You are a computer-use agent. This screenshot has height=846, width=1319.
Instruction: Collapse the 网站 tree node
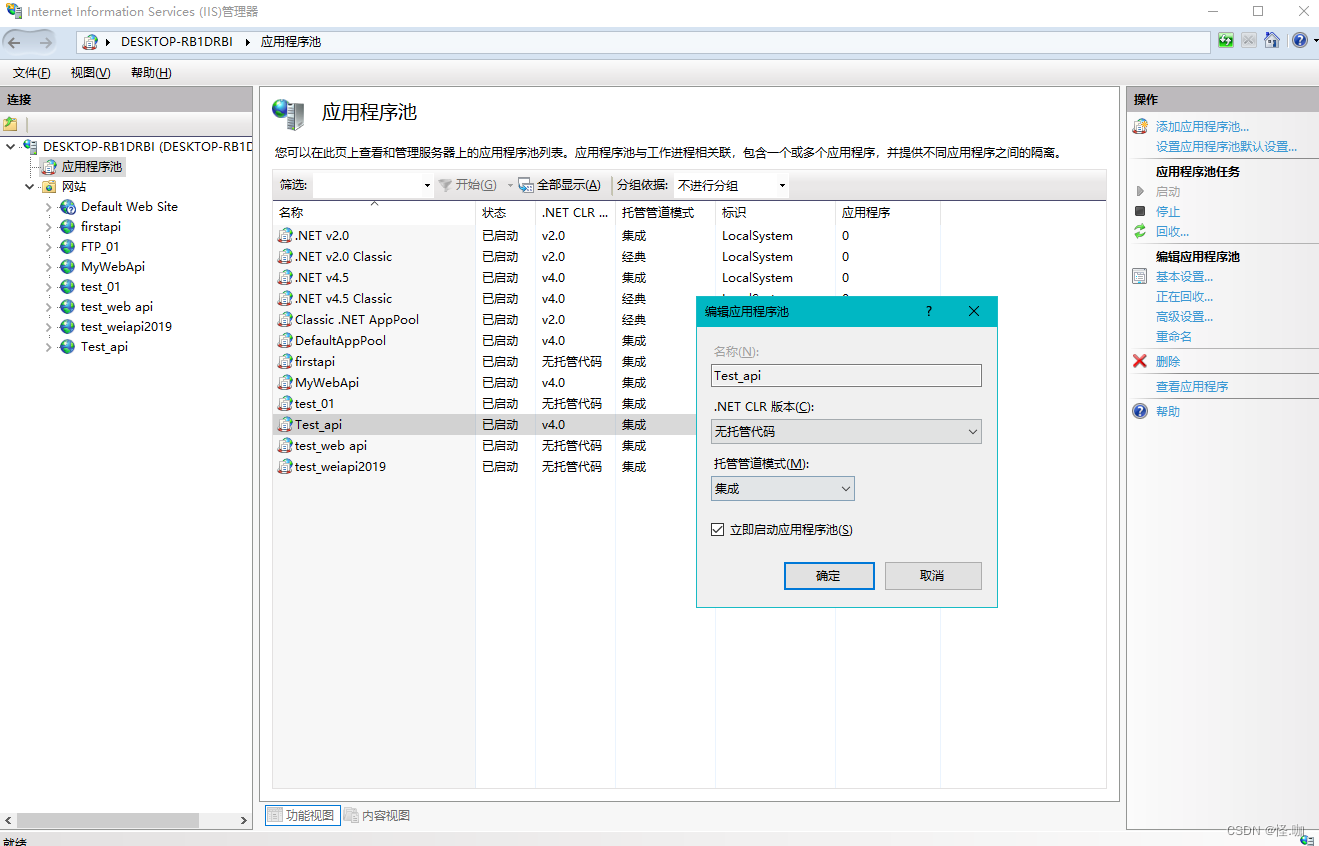[30, 187]
